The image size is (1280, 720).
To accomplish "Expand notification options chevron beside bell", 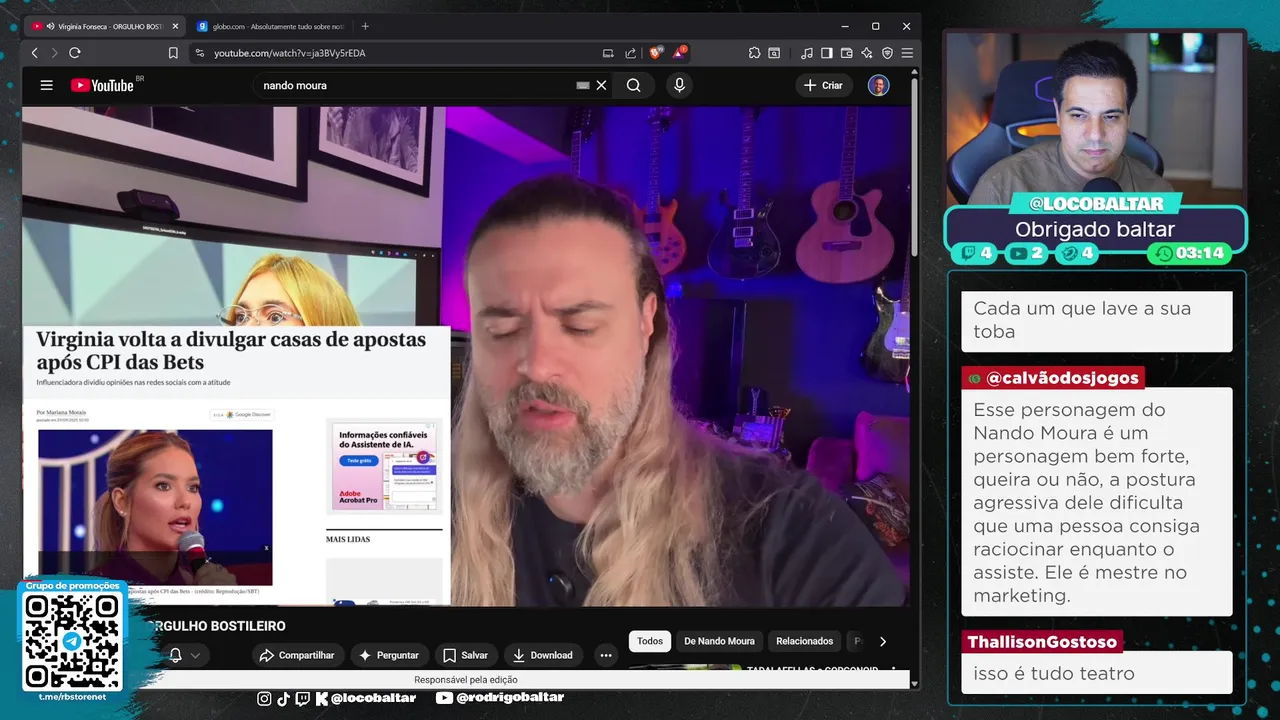I will pos(195,656).
